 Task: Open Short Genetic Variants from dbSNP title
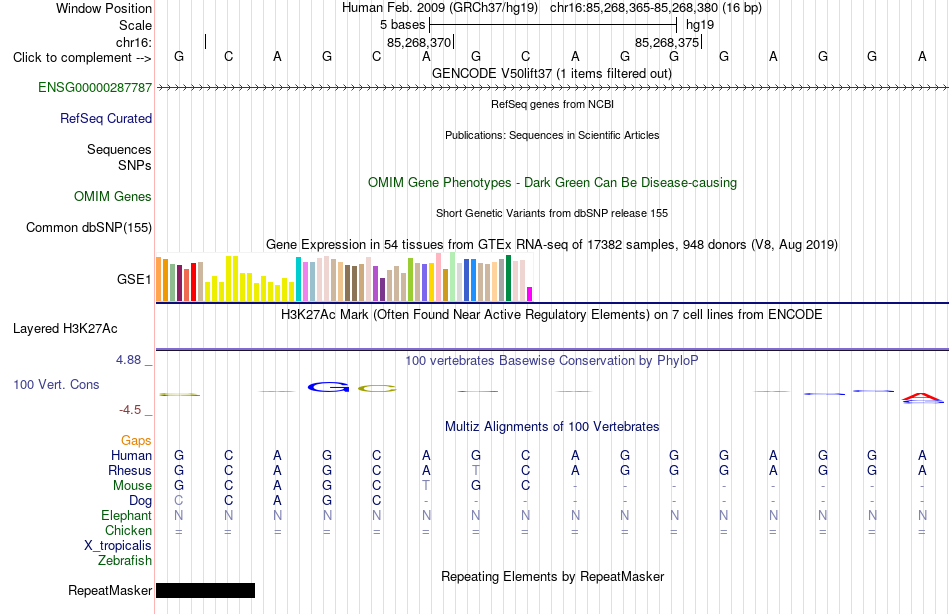tap(552, 213)
